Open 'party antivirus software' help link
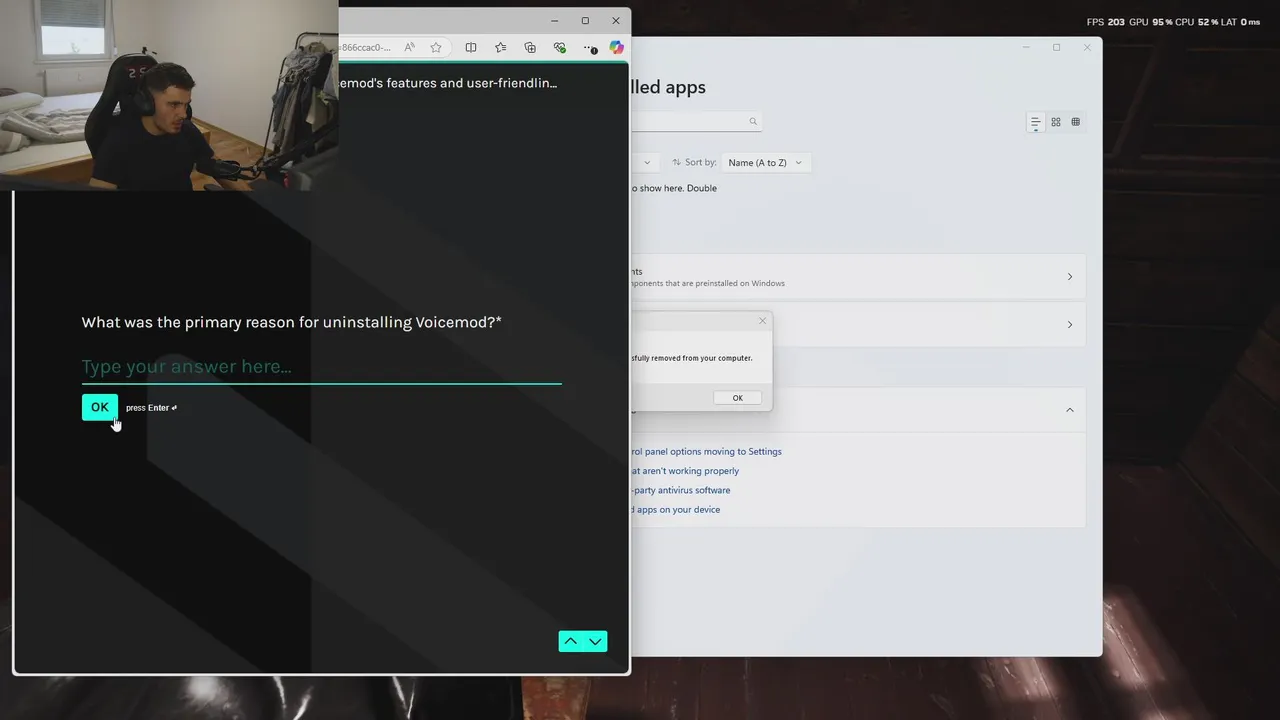This screenshot has height=720, width=1280. (x=681, y=490)
